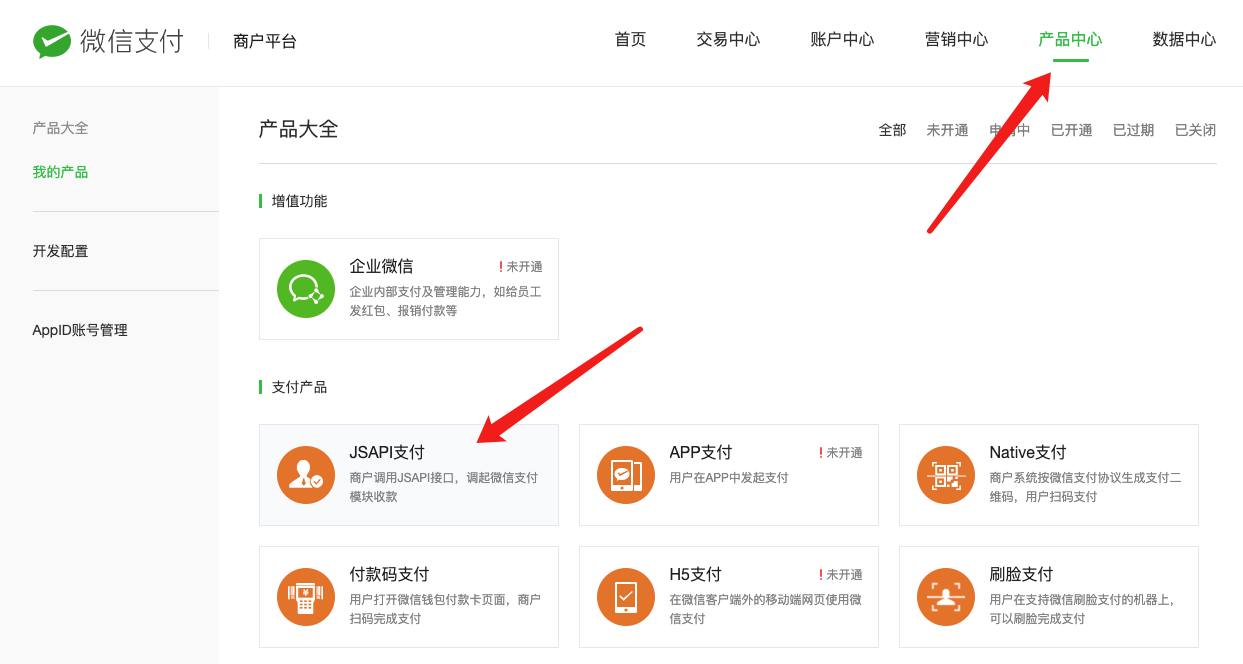
Task: Open AppID账号管理 in the sidebar
Action: click(x=80, y=330)
